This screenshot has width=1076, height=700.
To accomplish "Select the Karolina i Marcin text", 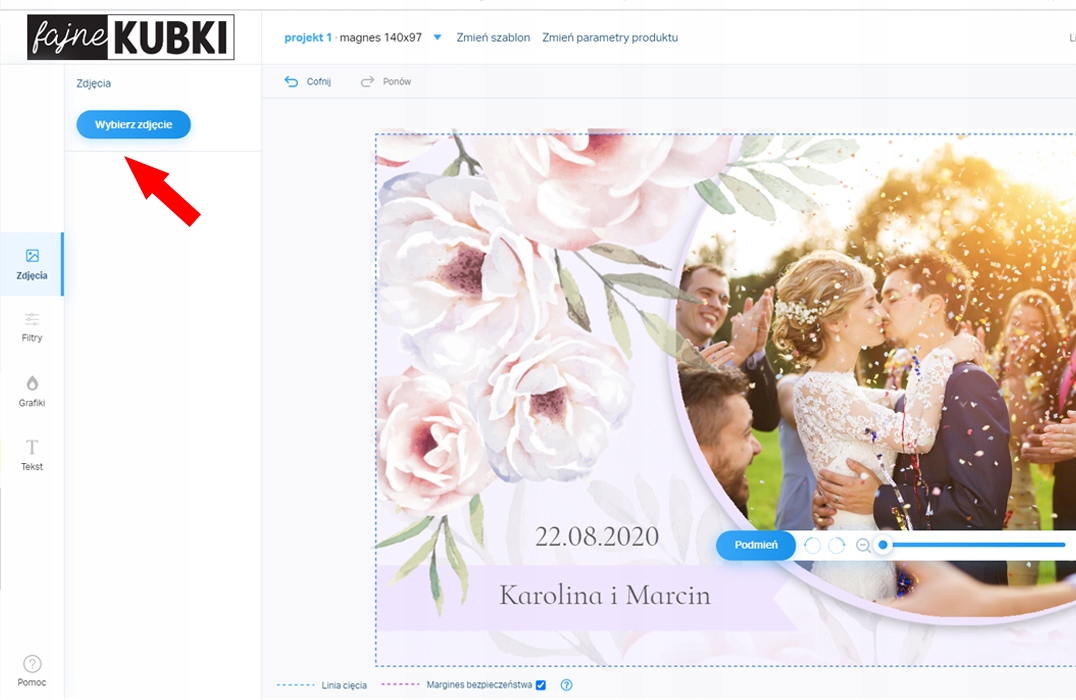I will click(605, 595).
